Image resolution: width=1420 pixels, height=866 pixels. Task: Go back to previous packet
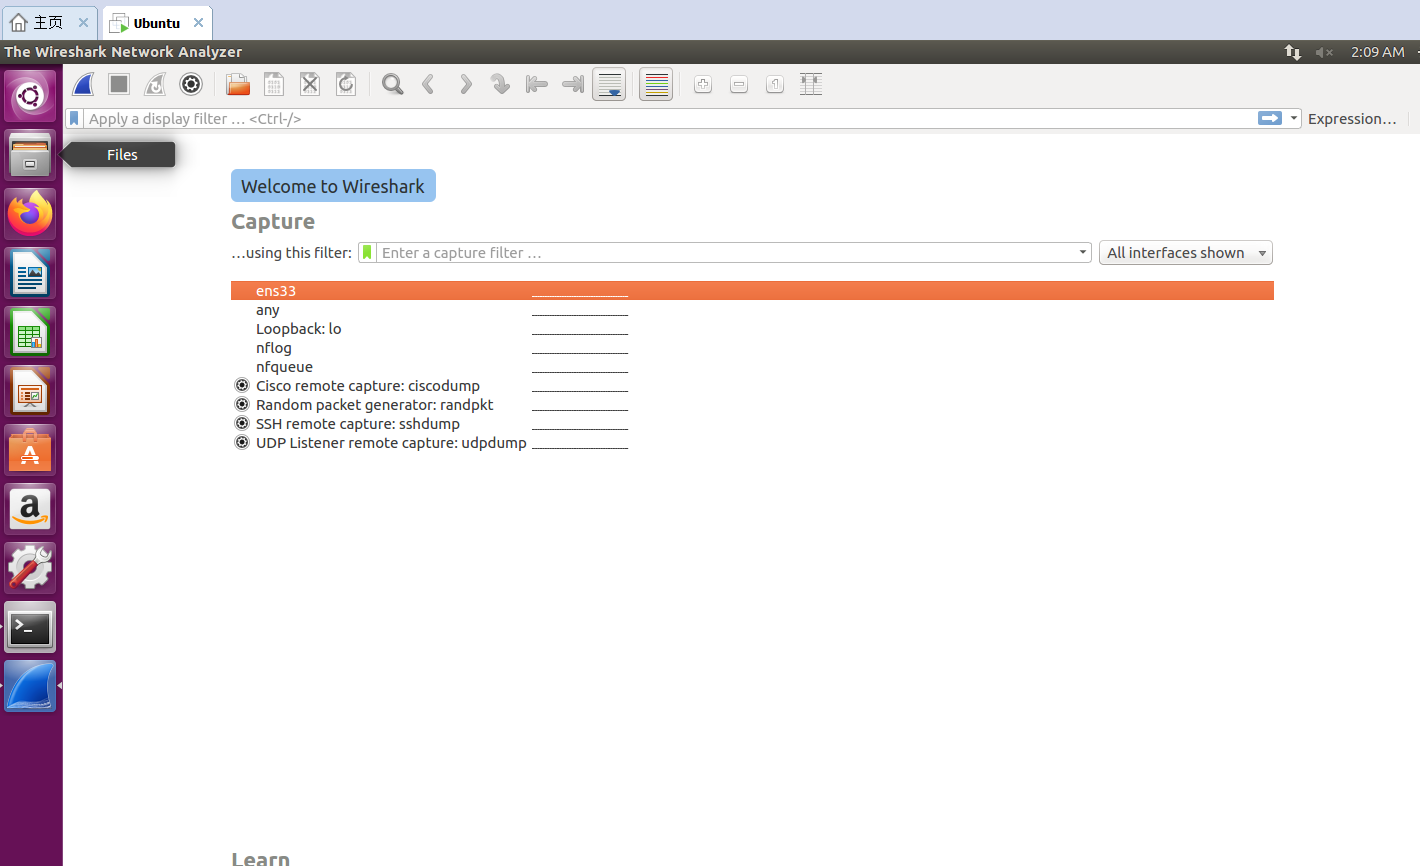pyautogui.click(x=429, y=85)
